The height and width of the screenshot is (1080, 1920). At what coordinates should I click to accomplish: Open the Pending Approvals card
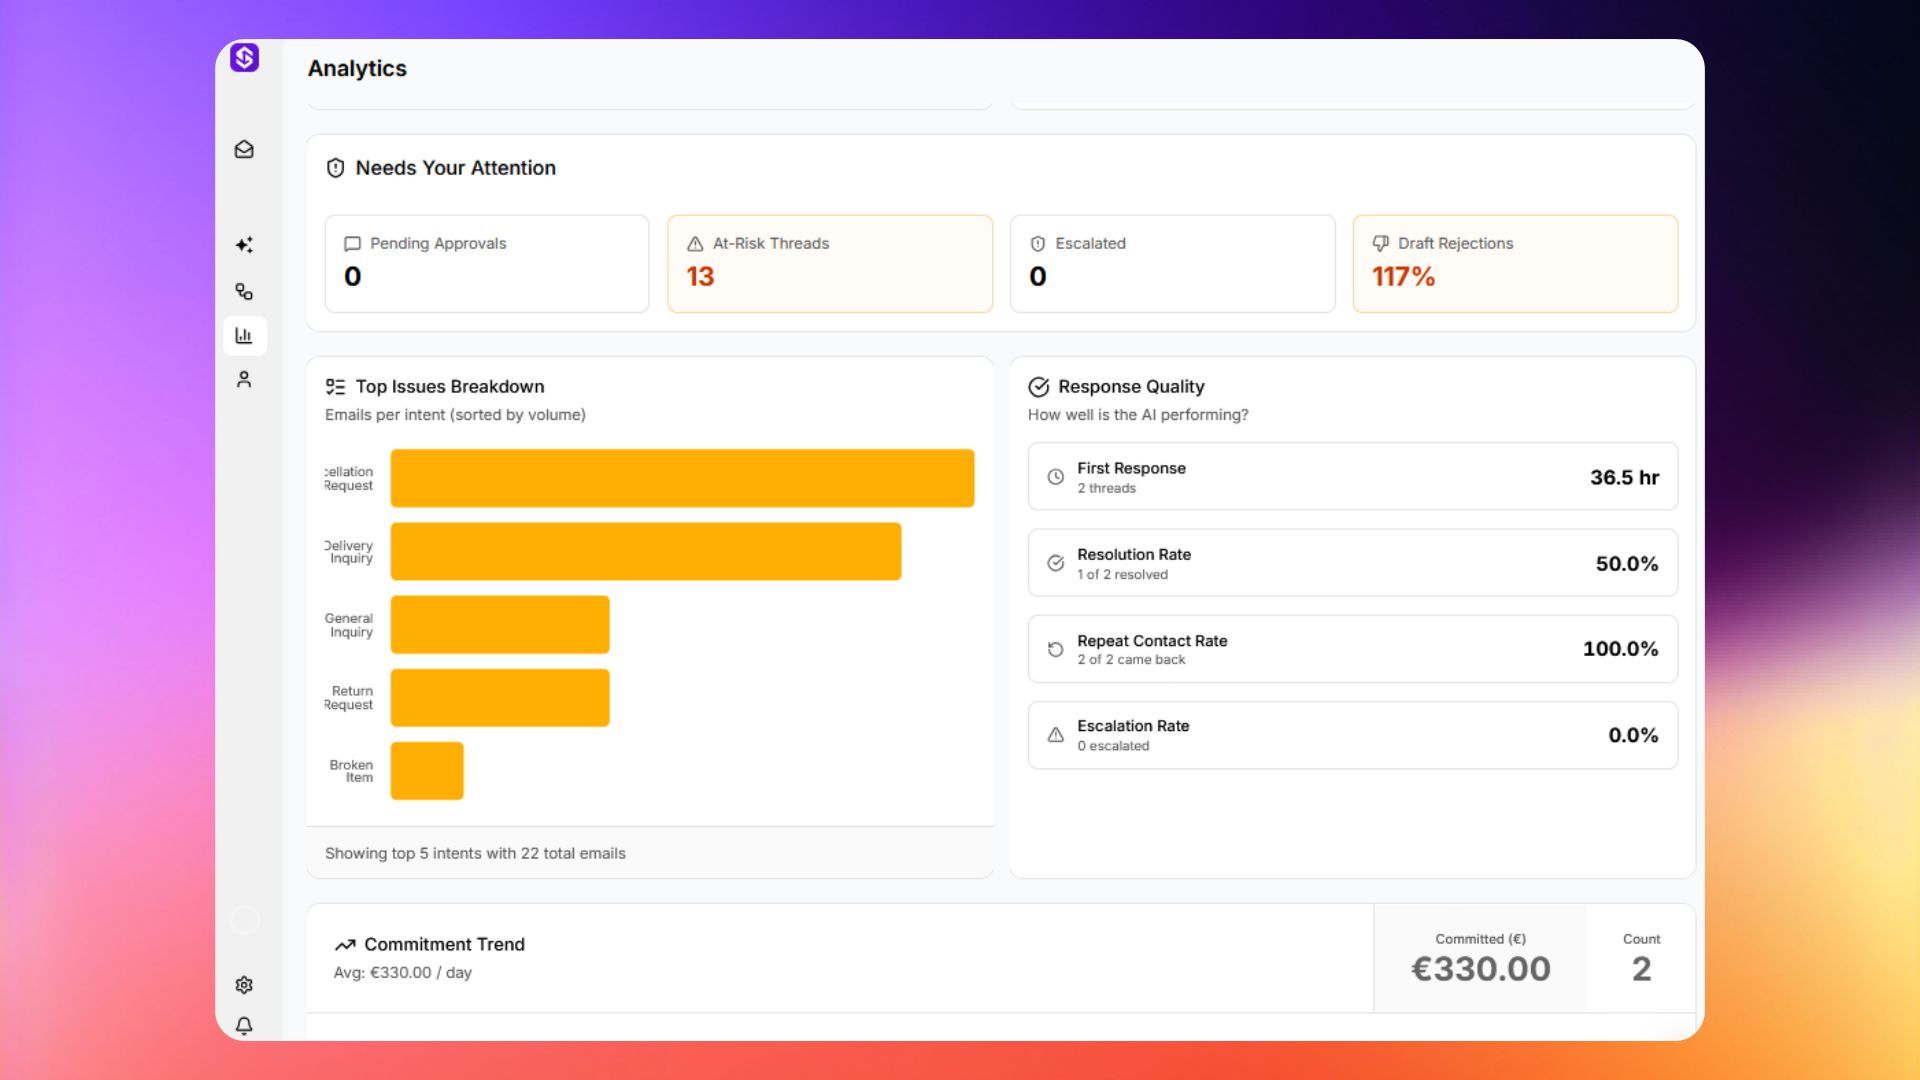(x=487, y=264)
